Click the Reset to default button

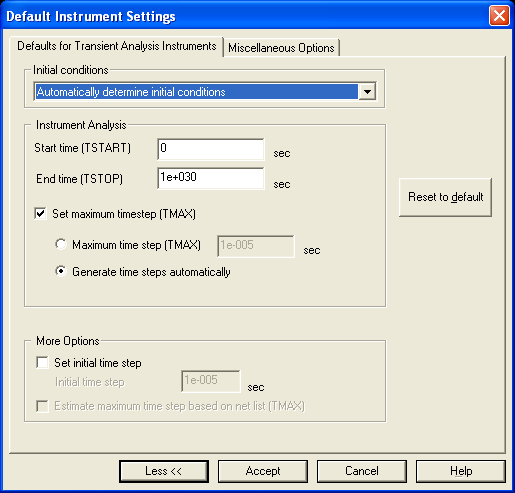point(445,197)
